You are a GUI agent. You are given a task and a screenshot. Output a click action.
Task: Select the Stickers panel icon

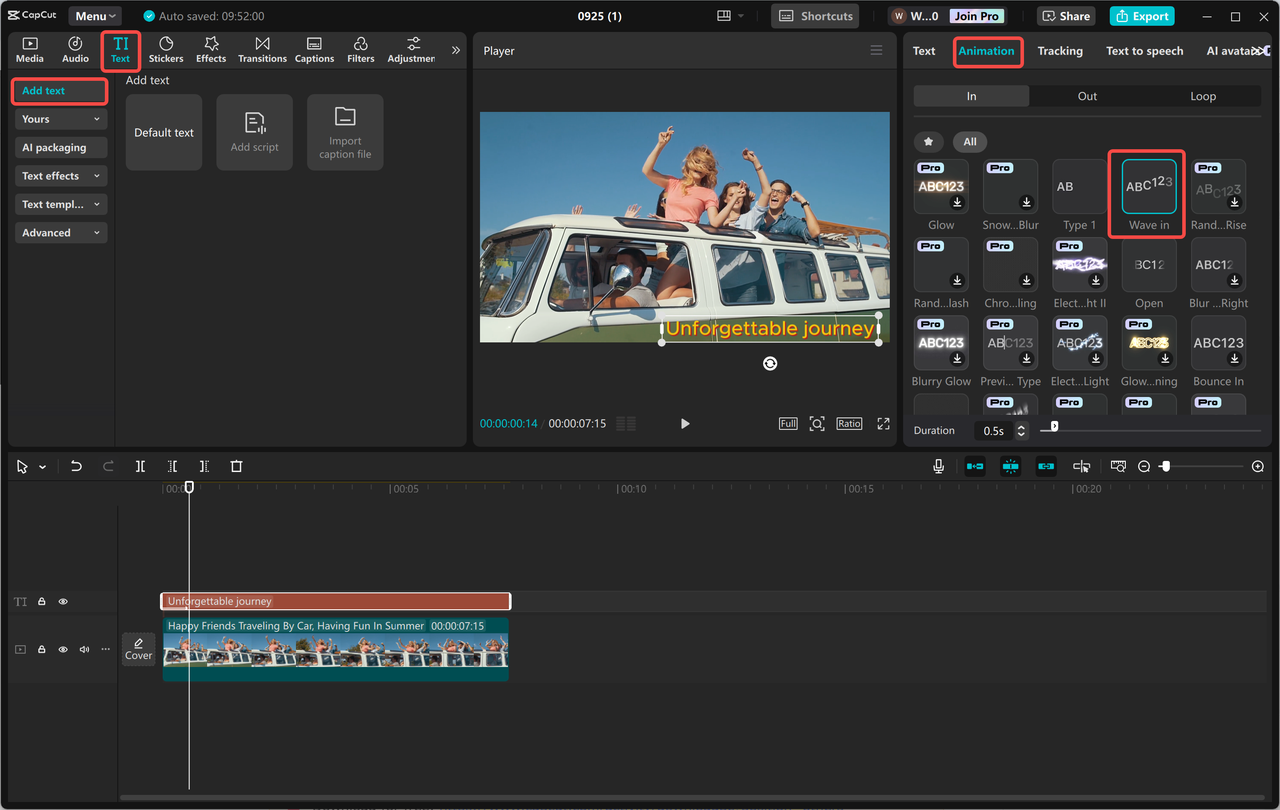(x=165, y=50)
